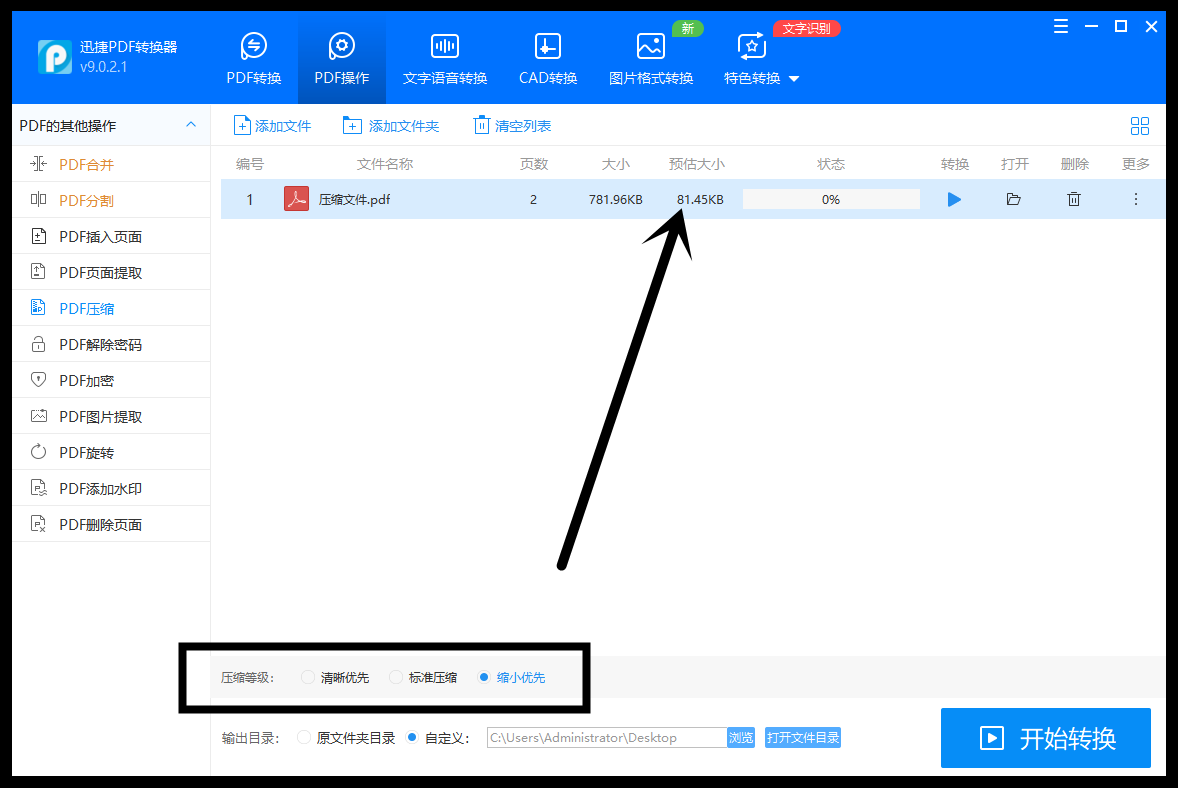The image size is (1178, 788).
Task: Click 浏览 browse button
Action: click(741, 738)
